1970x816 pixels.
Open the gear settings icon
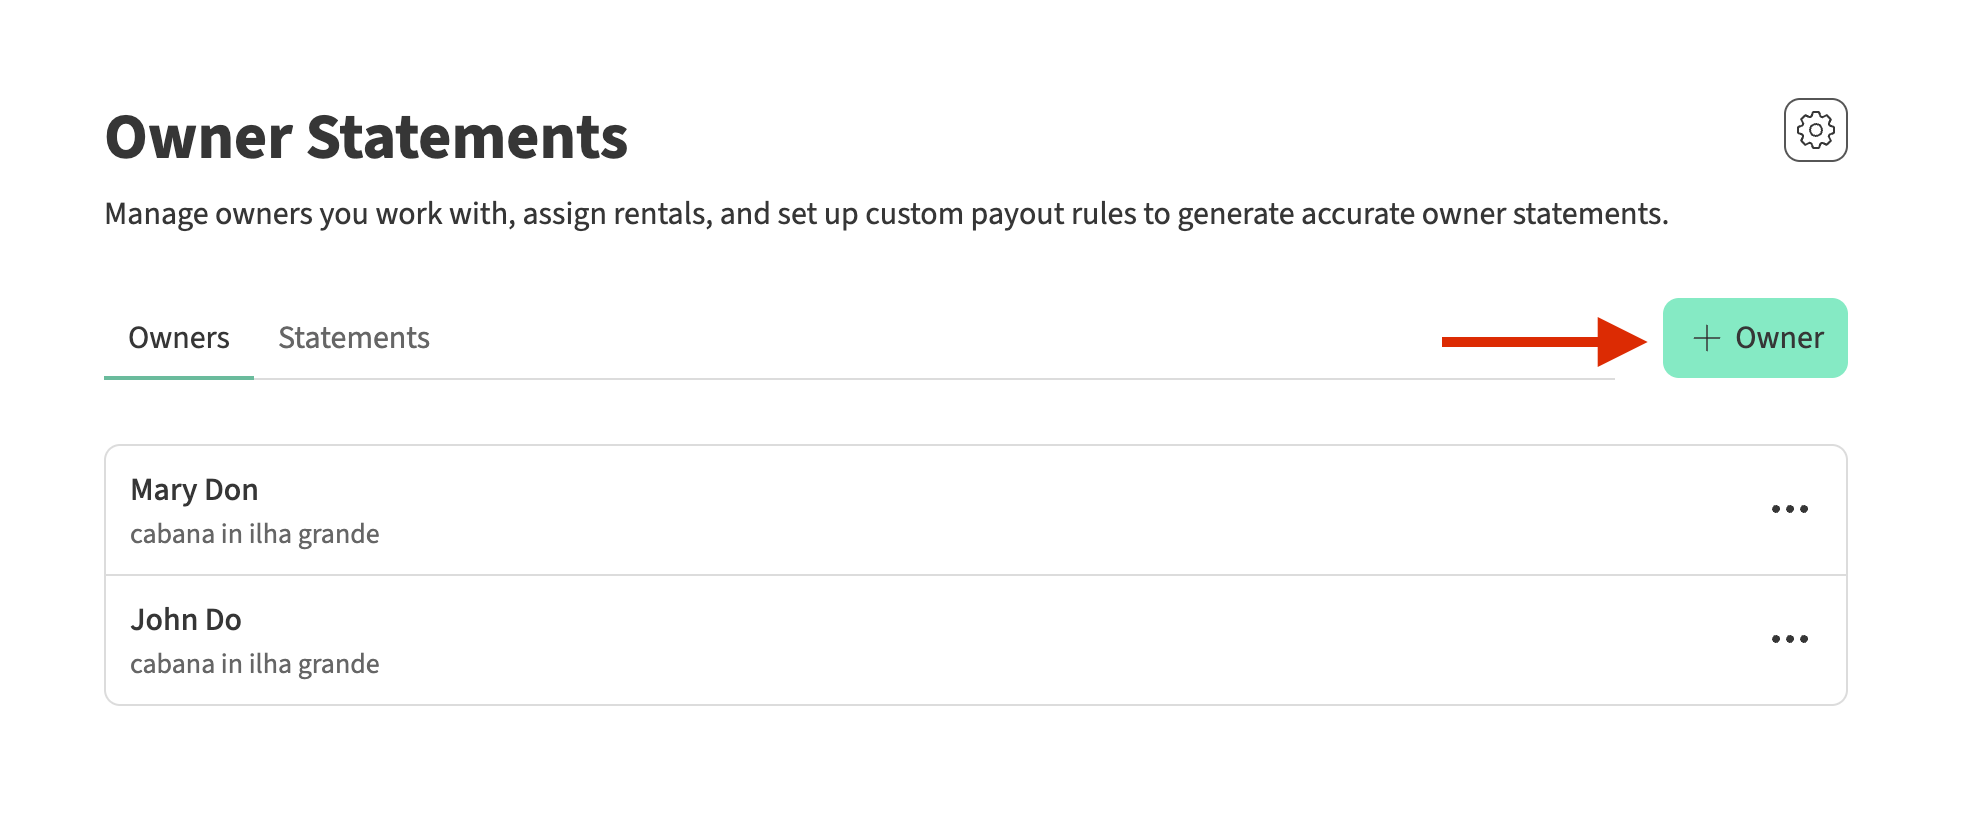click(x=1815, y=130)
